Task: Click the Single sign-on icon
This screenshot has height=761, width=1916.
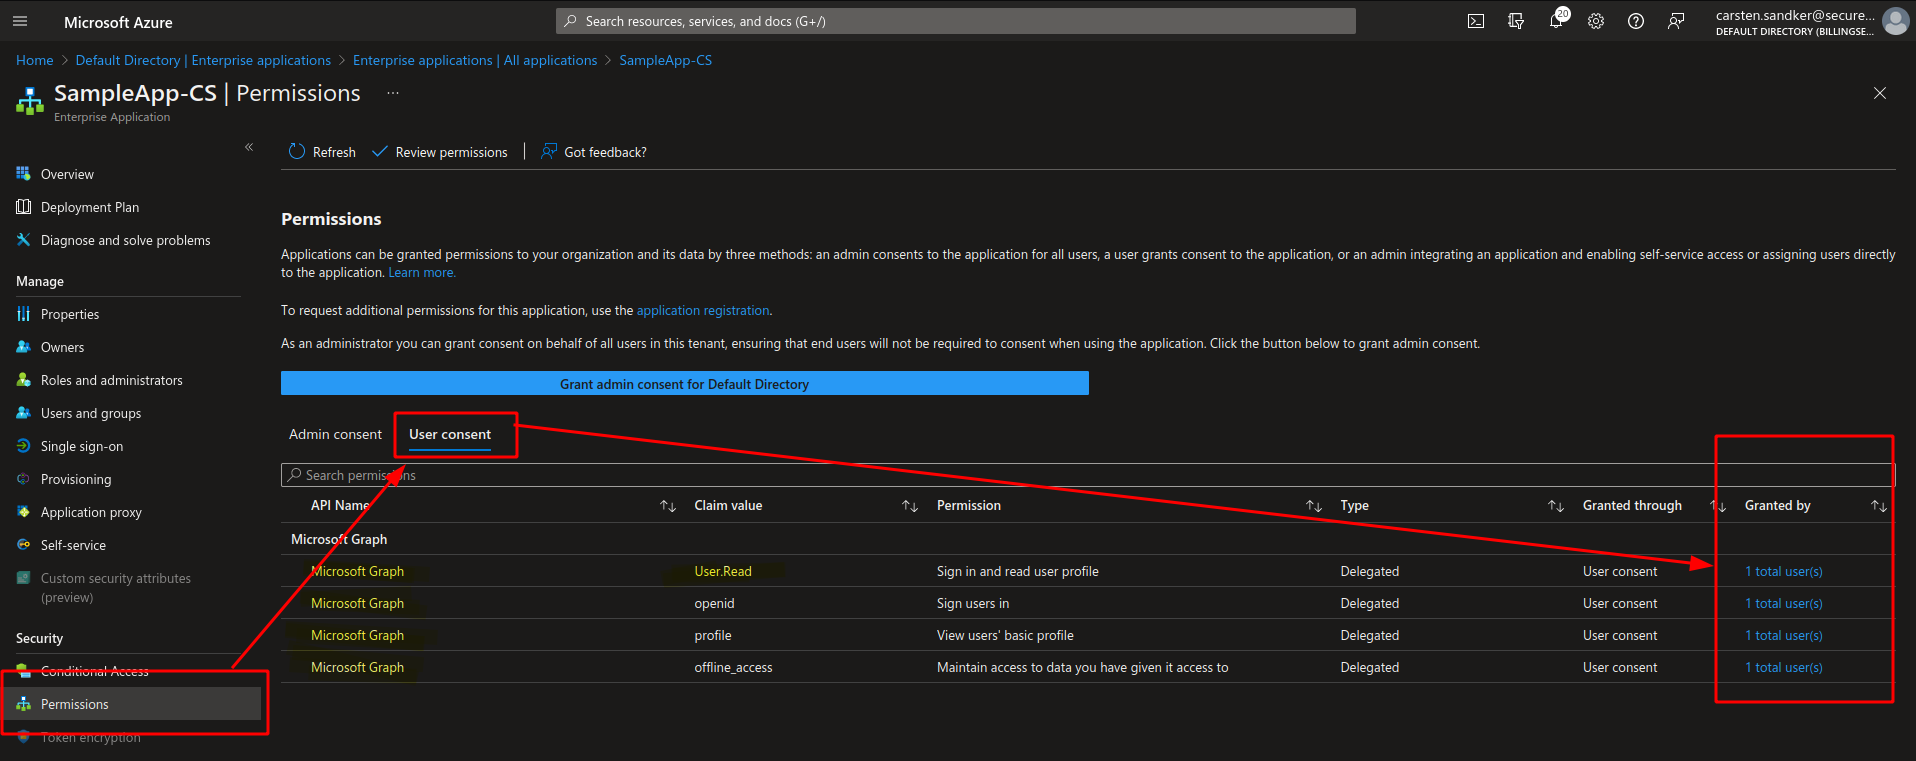Action: tap(24, 446)
